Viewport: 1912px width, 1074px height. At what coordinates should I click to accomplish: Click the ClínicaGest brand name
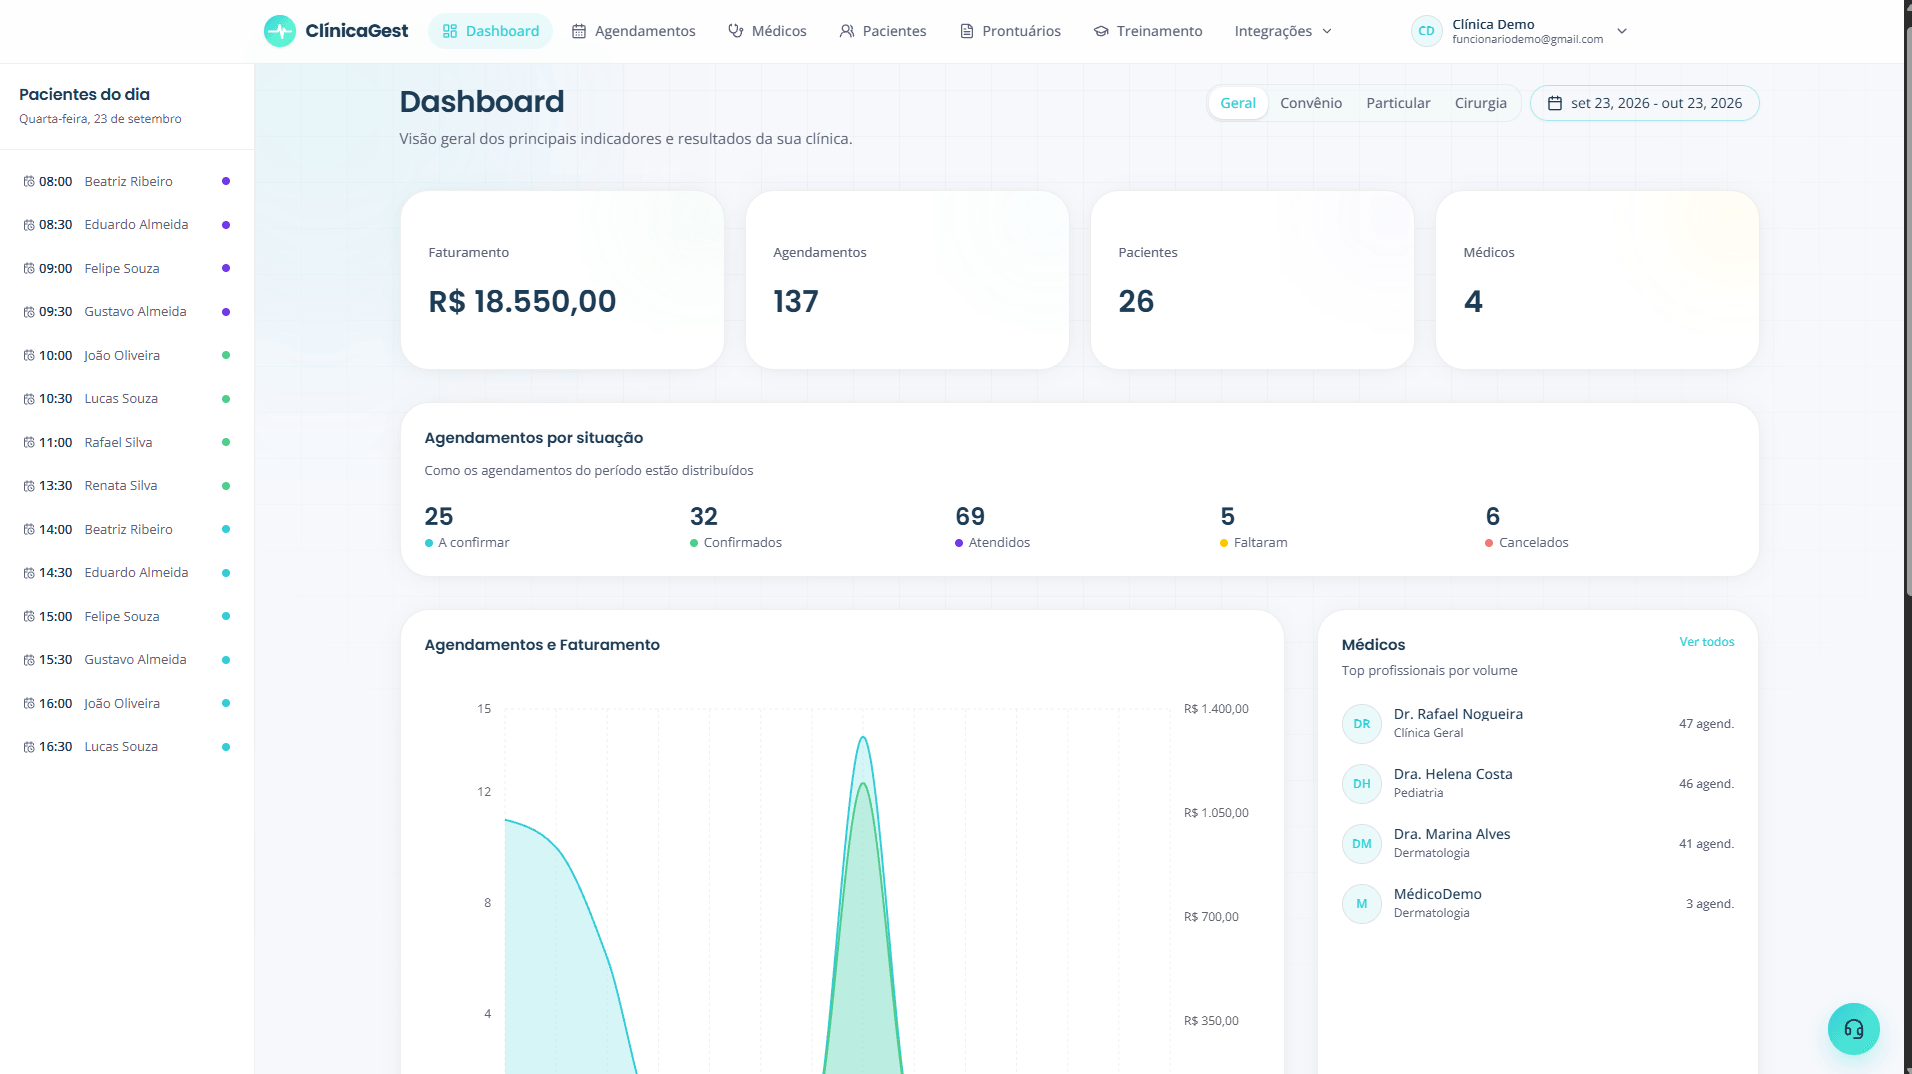click(357, 31)
